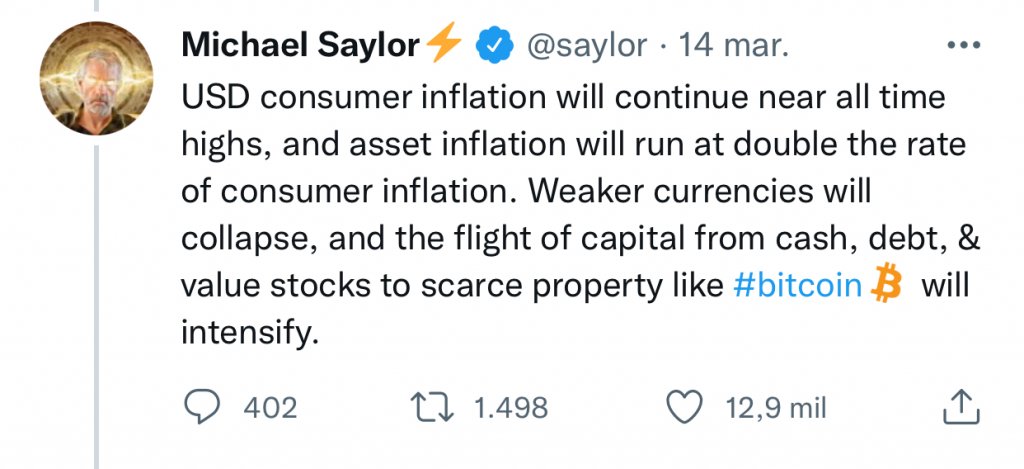Open the three-dot more options menu

964,45
